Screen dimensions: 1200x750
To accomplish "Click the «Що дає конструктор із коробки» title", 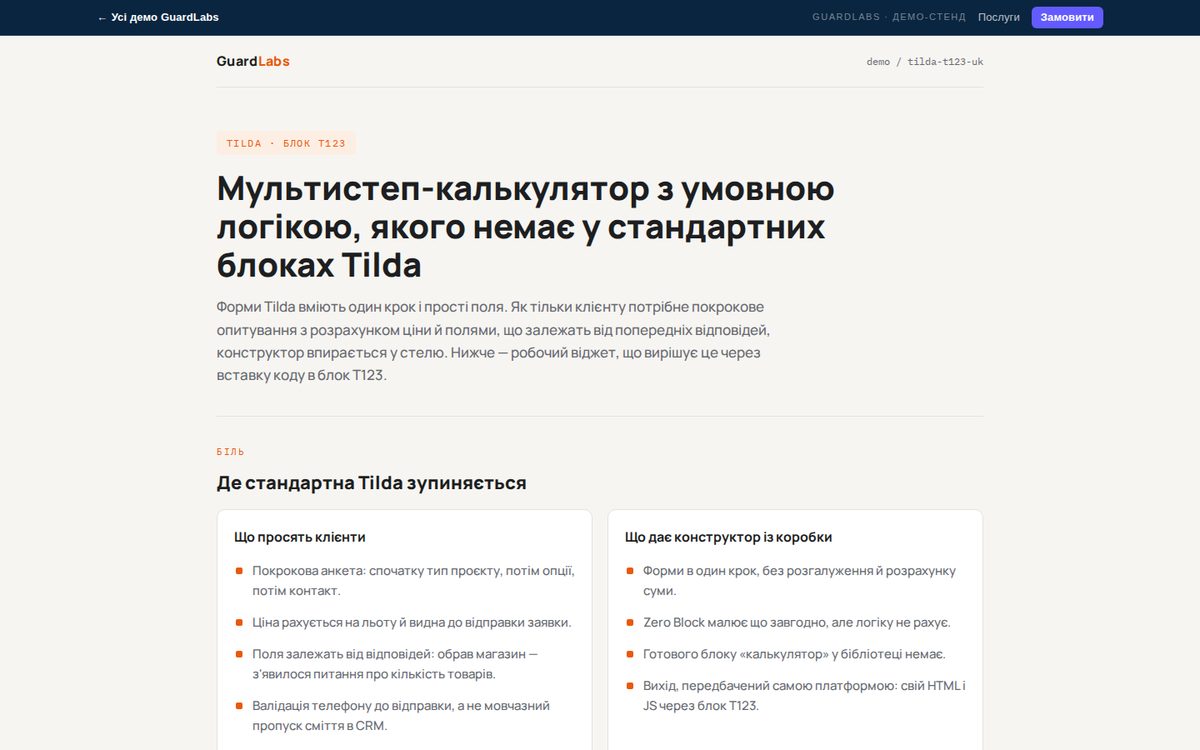I will [729, 537].
